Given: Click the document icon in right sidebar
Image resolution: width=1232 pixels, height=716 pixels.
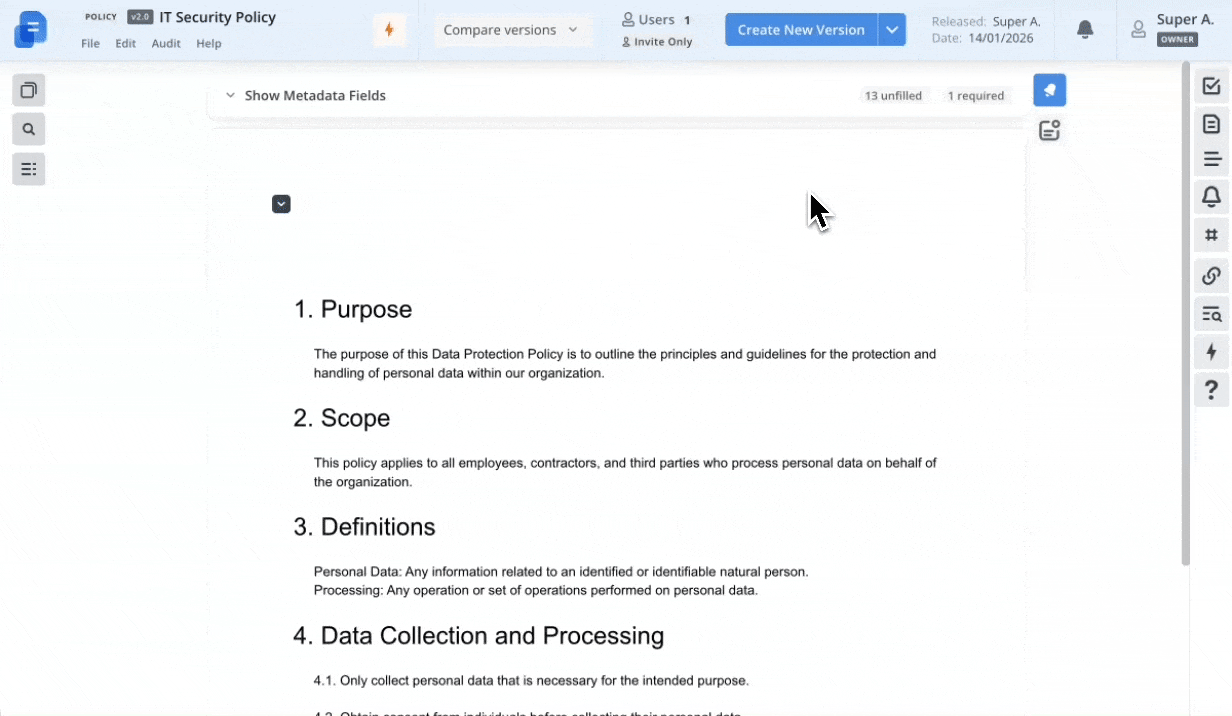Looking at the screenshot, I should click(1211, 124).
